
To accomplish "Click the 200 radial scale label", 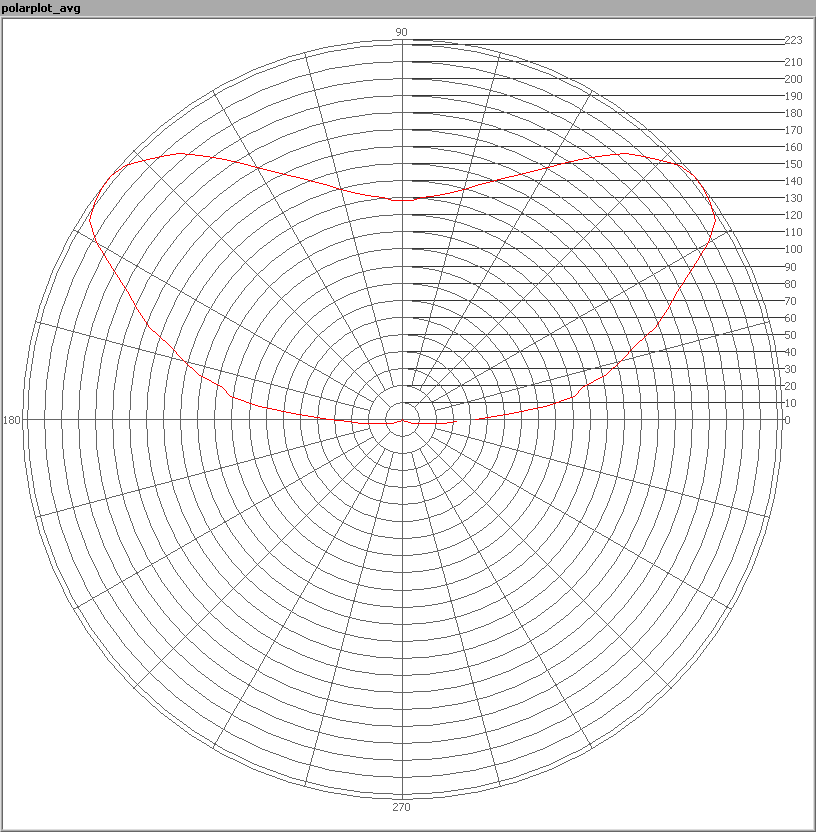I will point(793,79).
